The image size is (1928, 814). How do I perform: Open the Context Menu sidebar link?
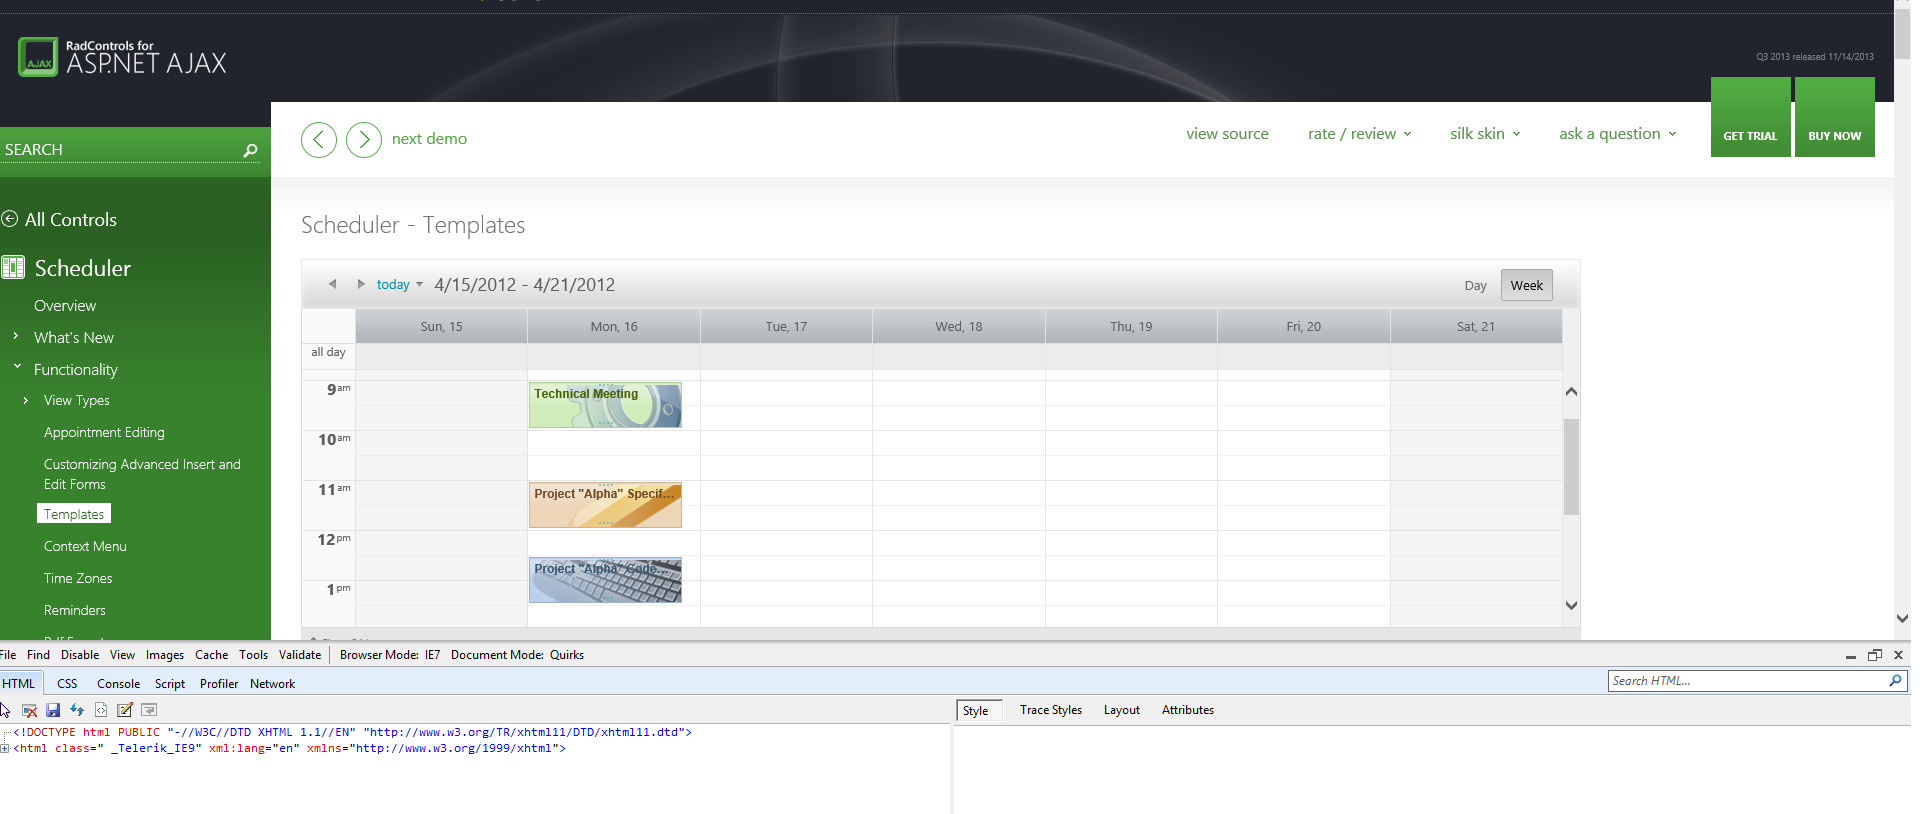[x=85, y=547]
